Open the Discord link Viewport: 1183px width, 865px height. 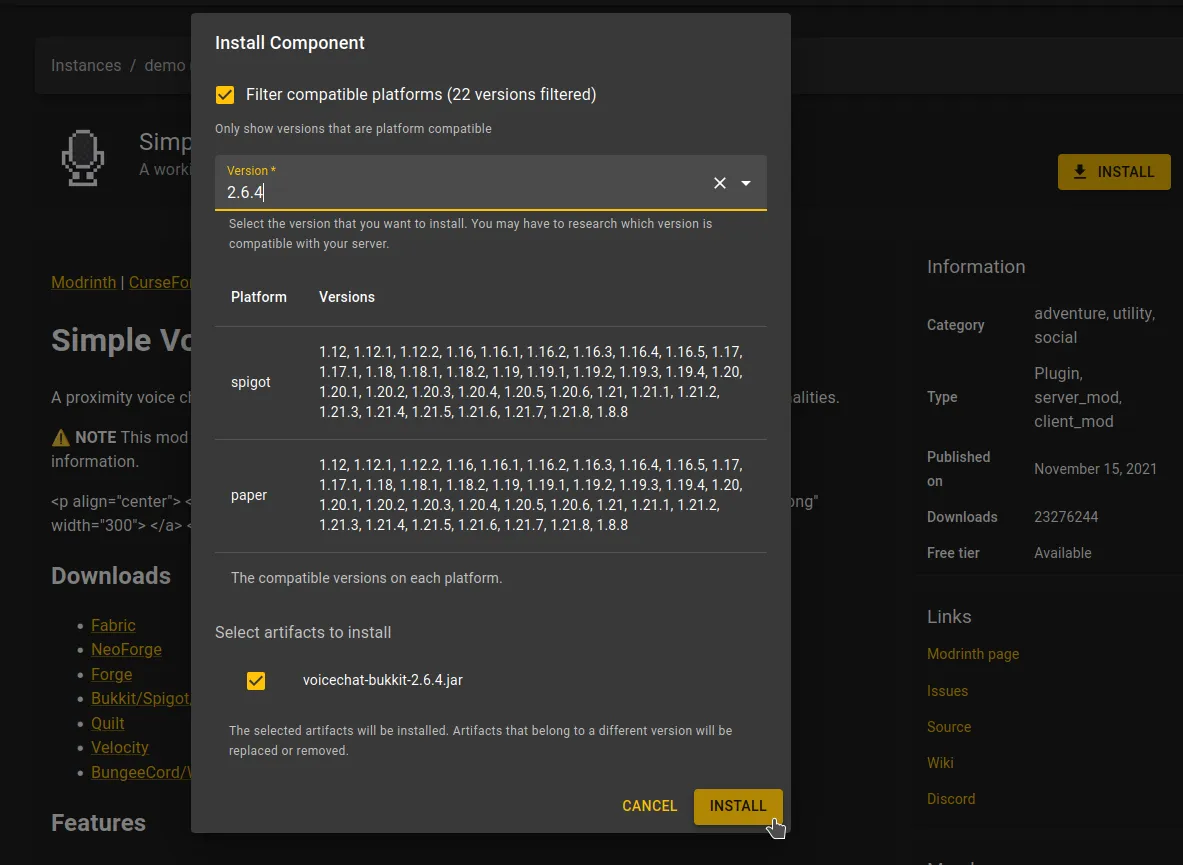(x=951, y=799)
